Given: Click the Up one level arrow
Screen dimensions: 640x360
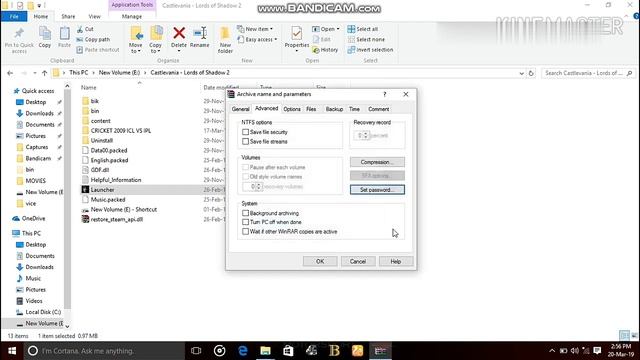Looking at the screenshot, I should click(44, 73).
